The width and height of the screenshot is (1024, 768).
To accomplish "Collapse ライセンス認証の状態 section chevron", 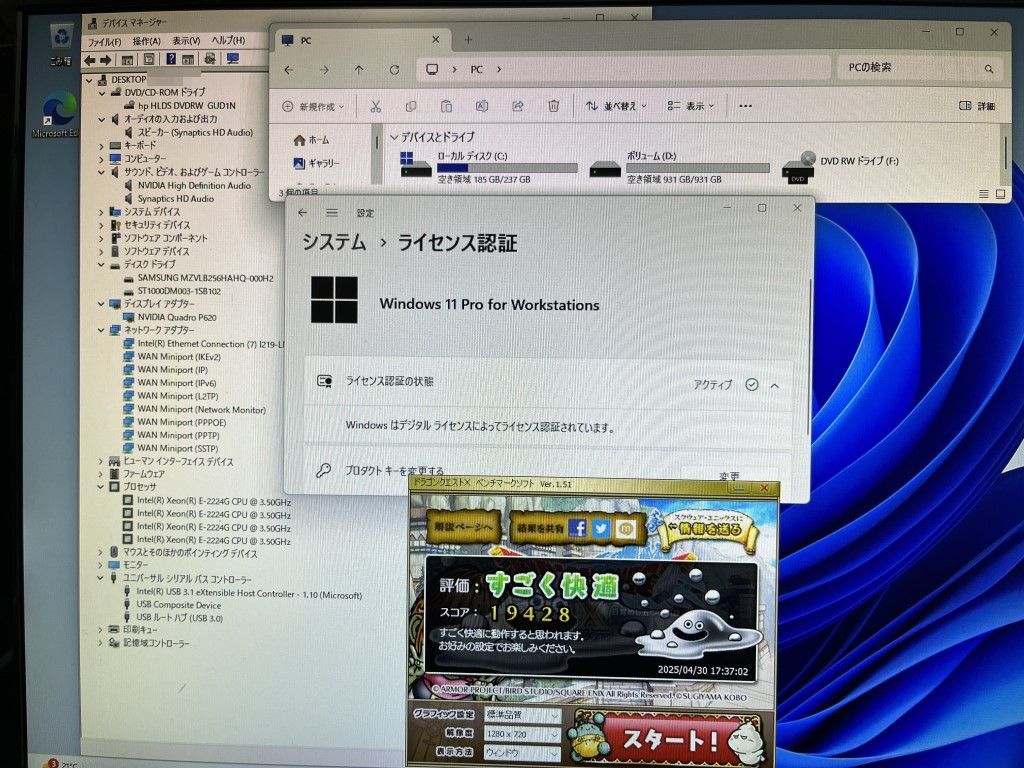I will [x=775, y=386].
